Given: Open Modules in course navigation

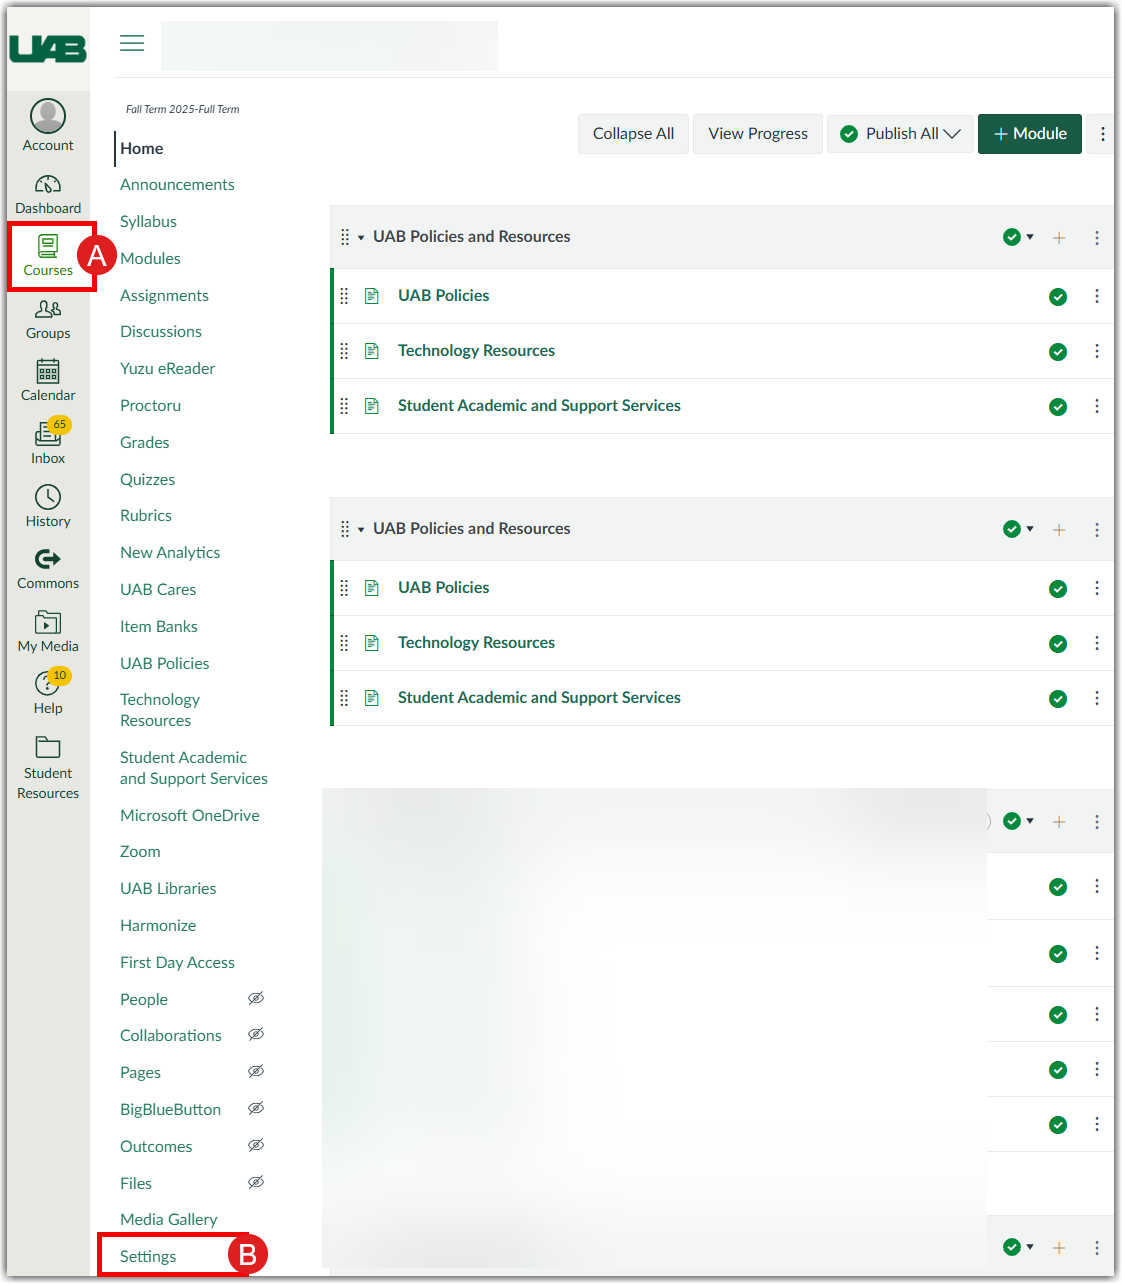Looking at the screenshot, I should (x=150, y=259).
